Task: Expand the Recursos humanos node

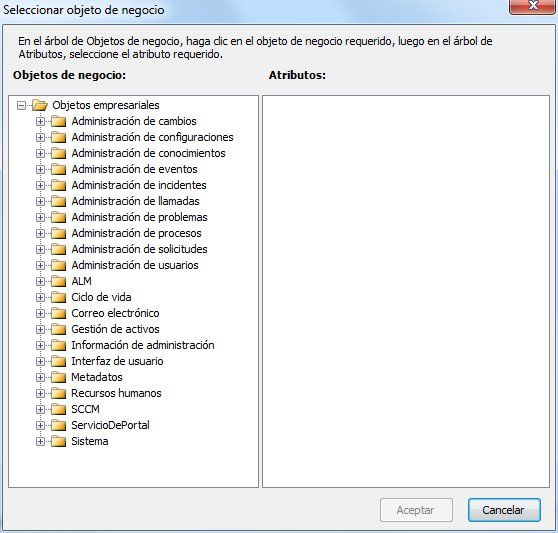Action: click(40, 394)
